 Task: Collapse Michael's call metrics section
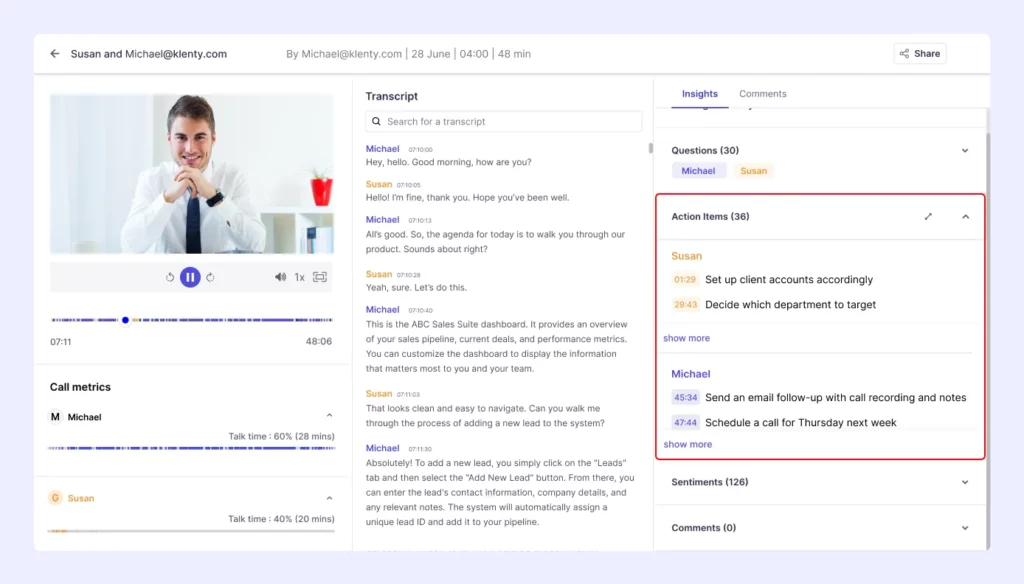[329, 416]
